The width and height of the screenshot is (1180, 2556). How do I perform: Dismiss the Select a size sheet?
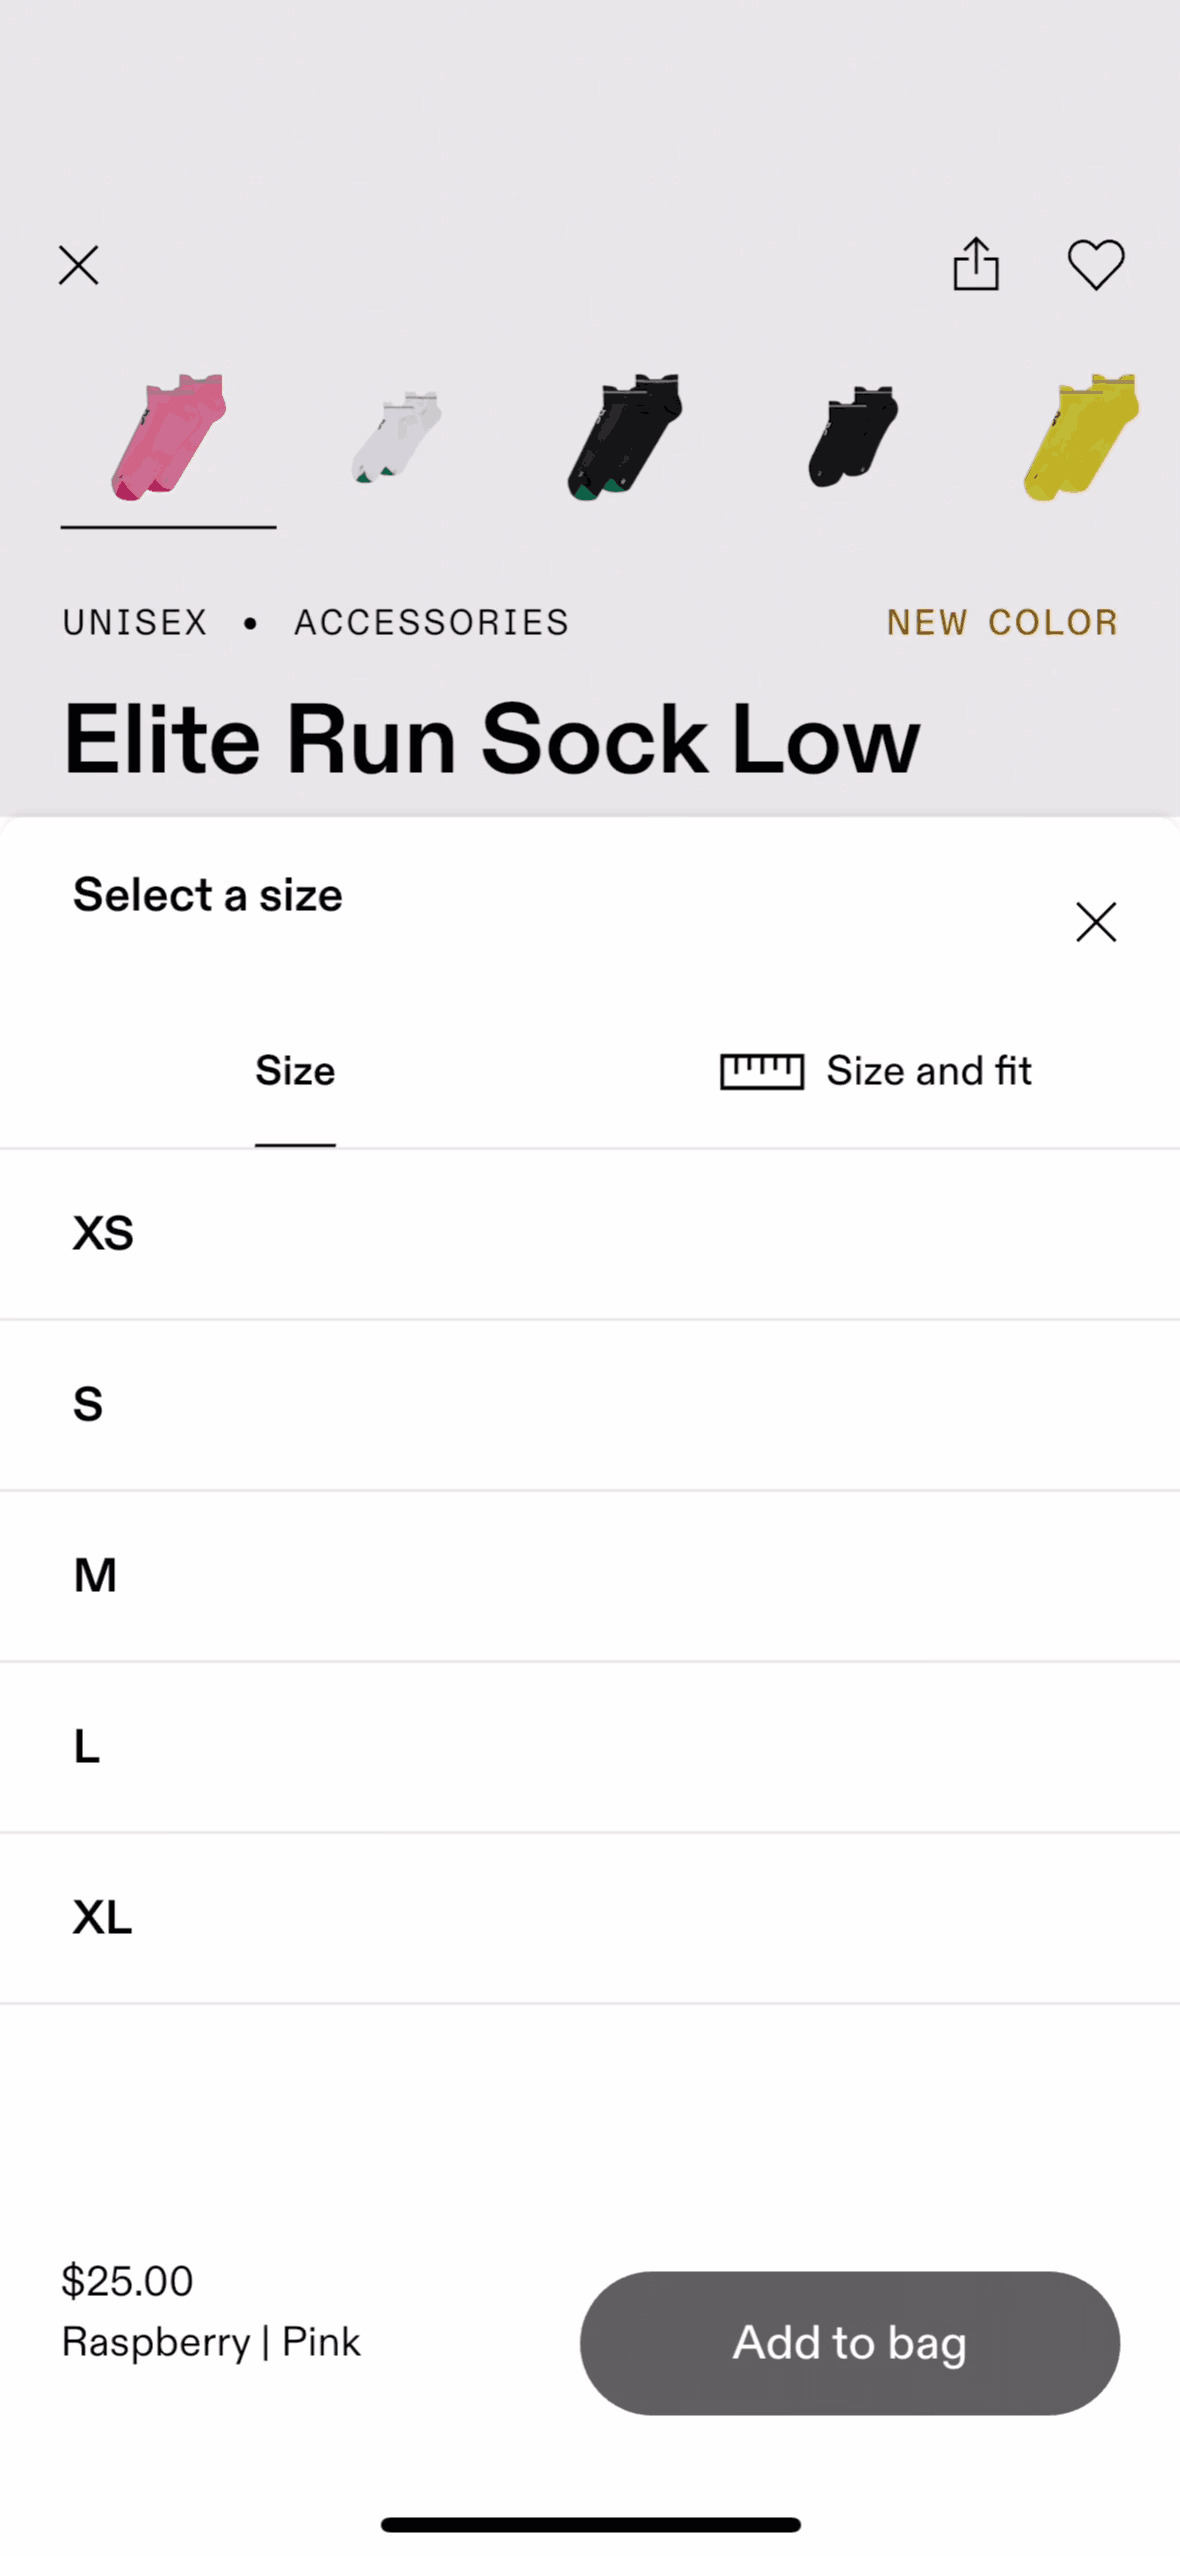click(x=1096, y=921)
